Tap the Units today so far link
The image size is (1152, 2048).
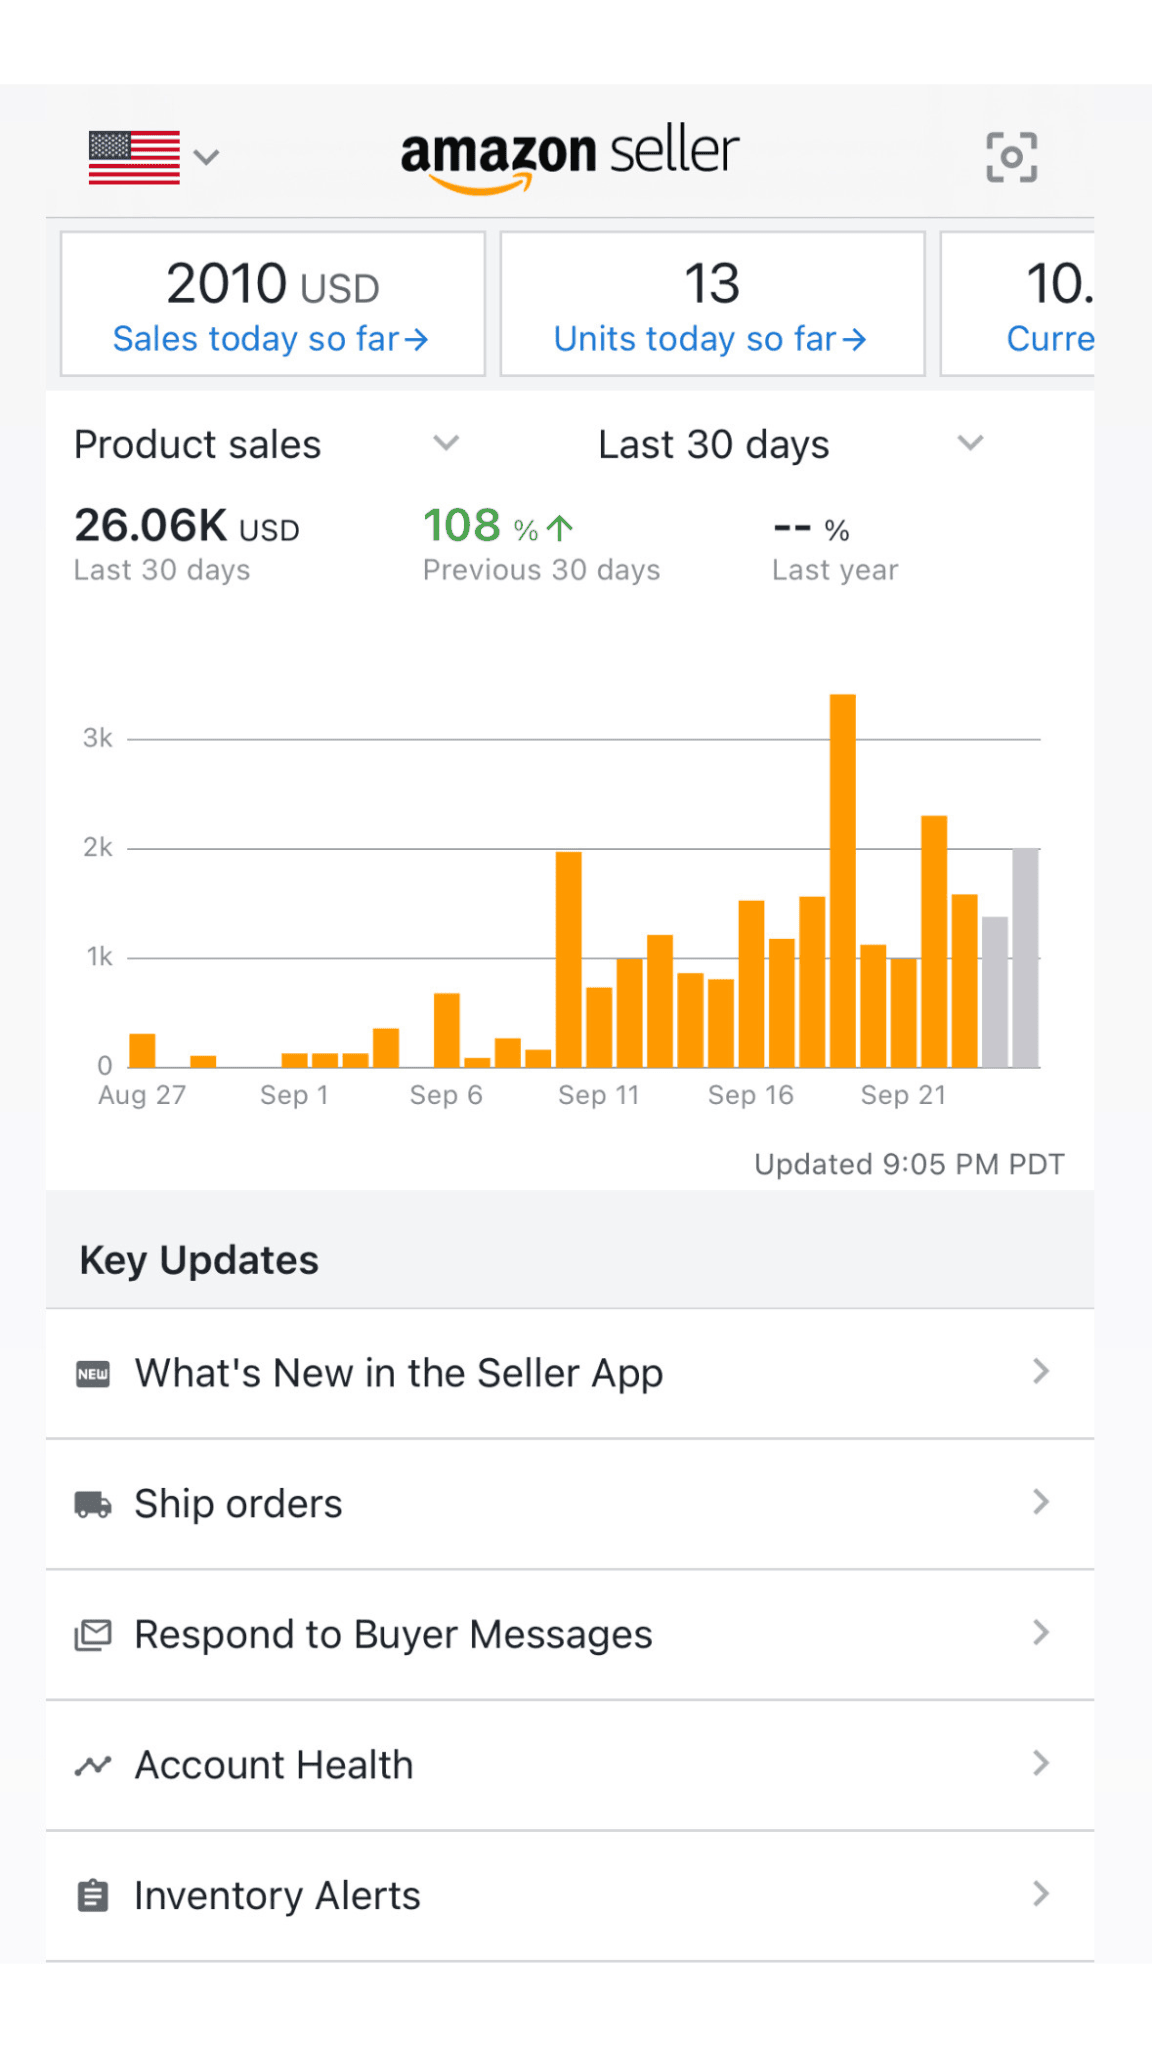click(x=710, y=339)
